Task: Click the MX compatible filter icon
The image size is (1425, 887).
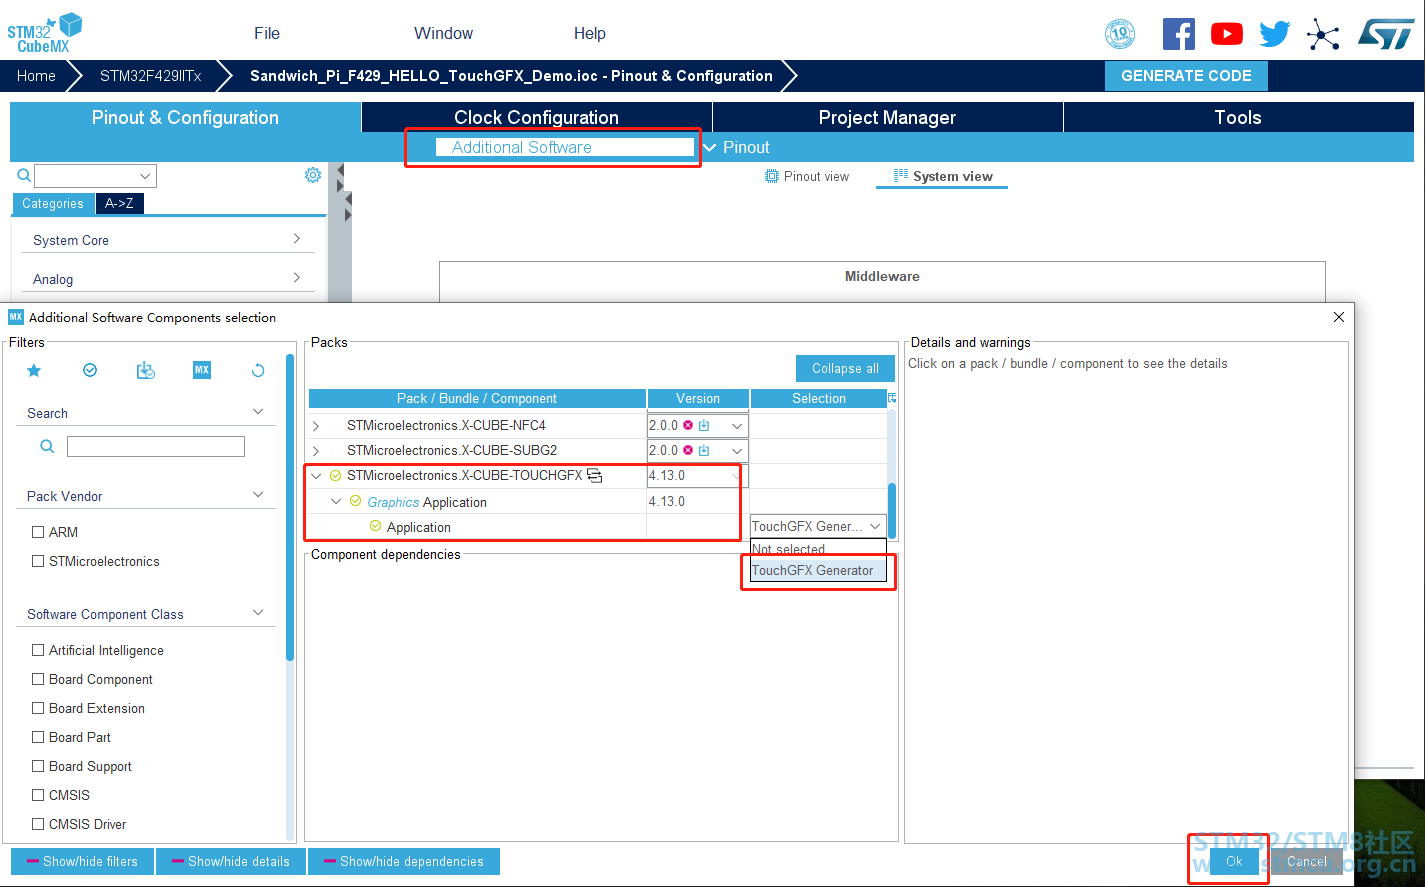Action: pos(202,371)
